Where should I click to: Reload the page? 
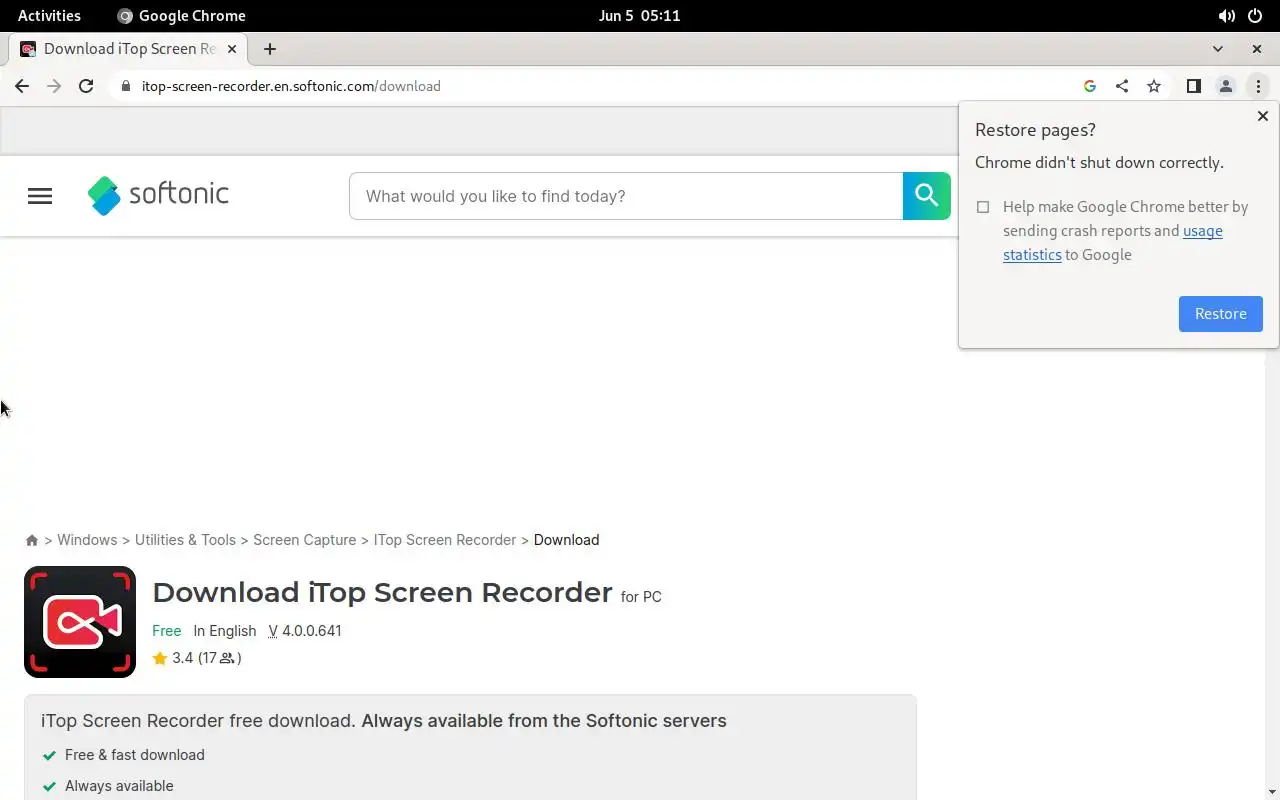pos(86,86)
